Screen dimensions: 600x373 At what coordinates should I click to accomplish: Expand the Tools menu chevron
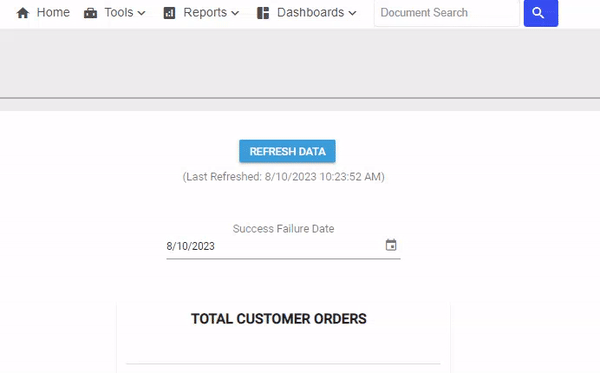point(141,13)
